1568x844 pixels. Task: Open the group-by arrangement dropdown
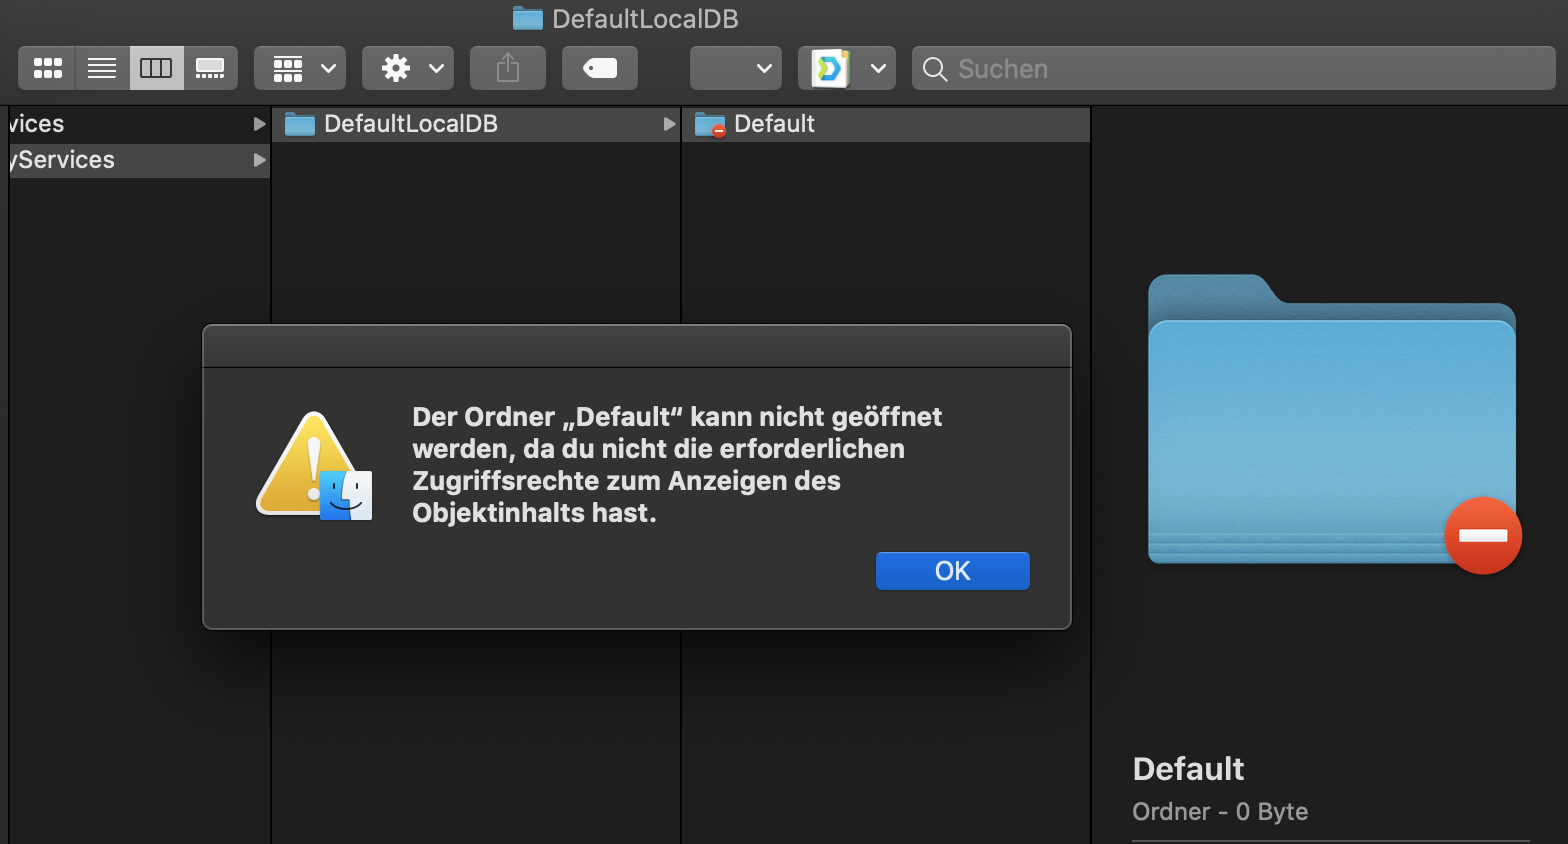coord(300,68)
